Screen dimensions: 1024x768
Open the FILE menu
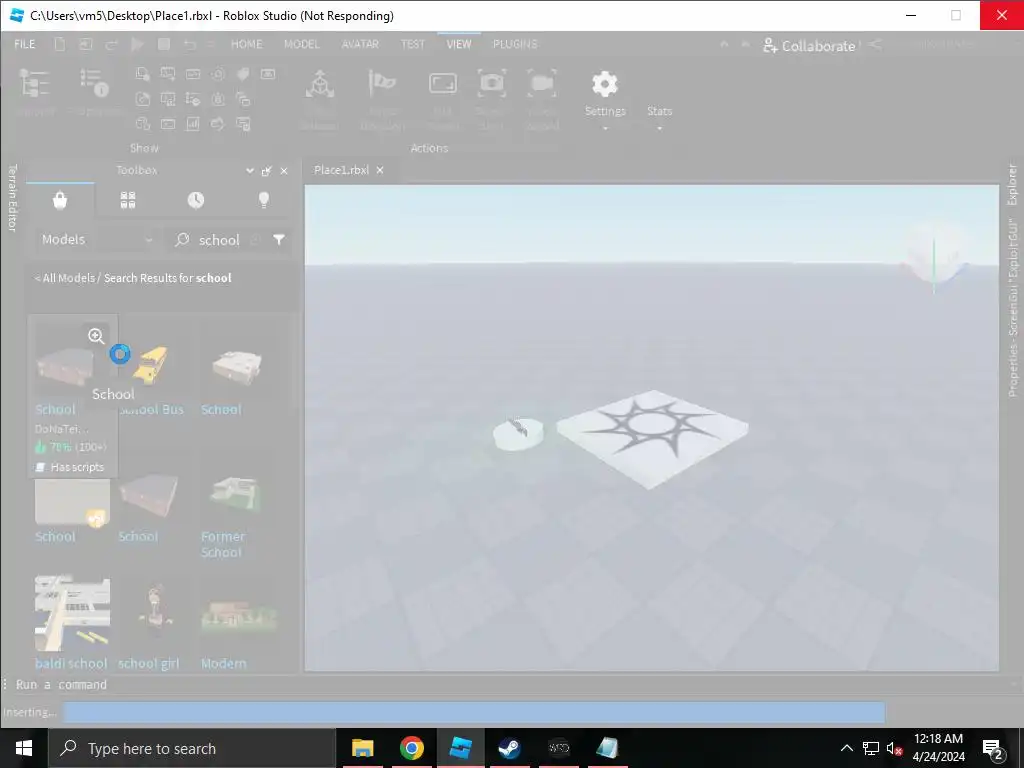[25, 44]
